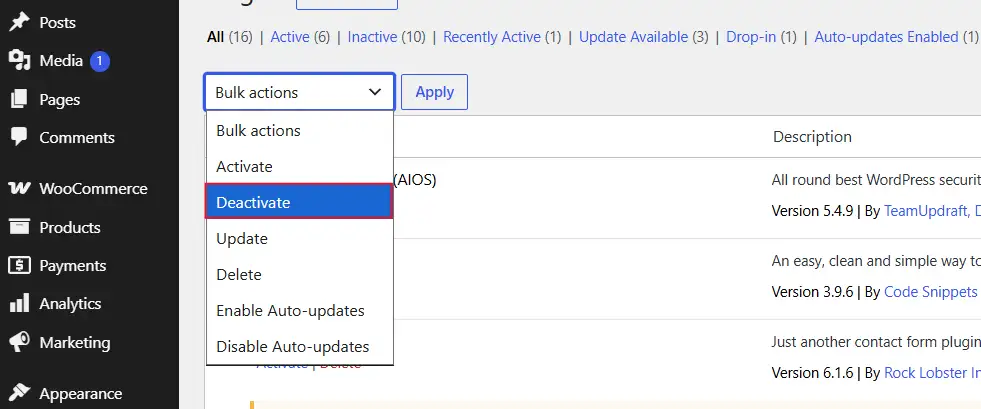Open the Marketing menu label

pos(74,343)
